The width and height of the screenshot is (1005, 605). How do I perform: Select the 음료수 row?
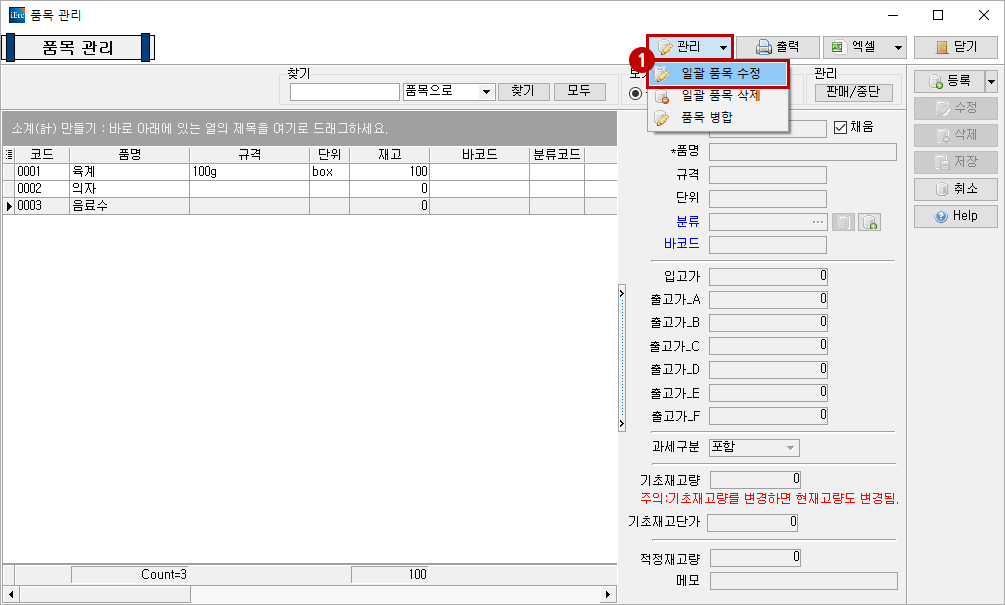(x=310, y=206)
